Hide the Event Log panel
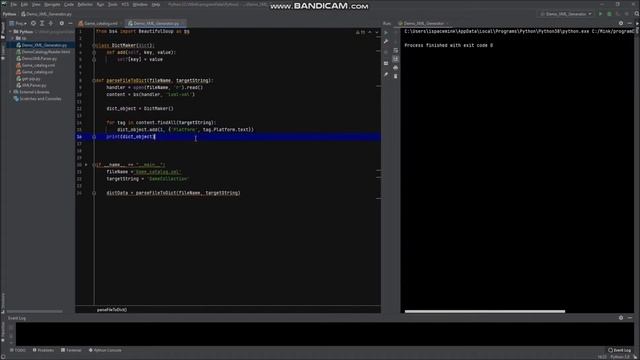Screen dimensions: 640x360 point(630,318)
